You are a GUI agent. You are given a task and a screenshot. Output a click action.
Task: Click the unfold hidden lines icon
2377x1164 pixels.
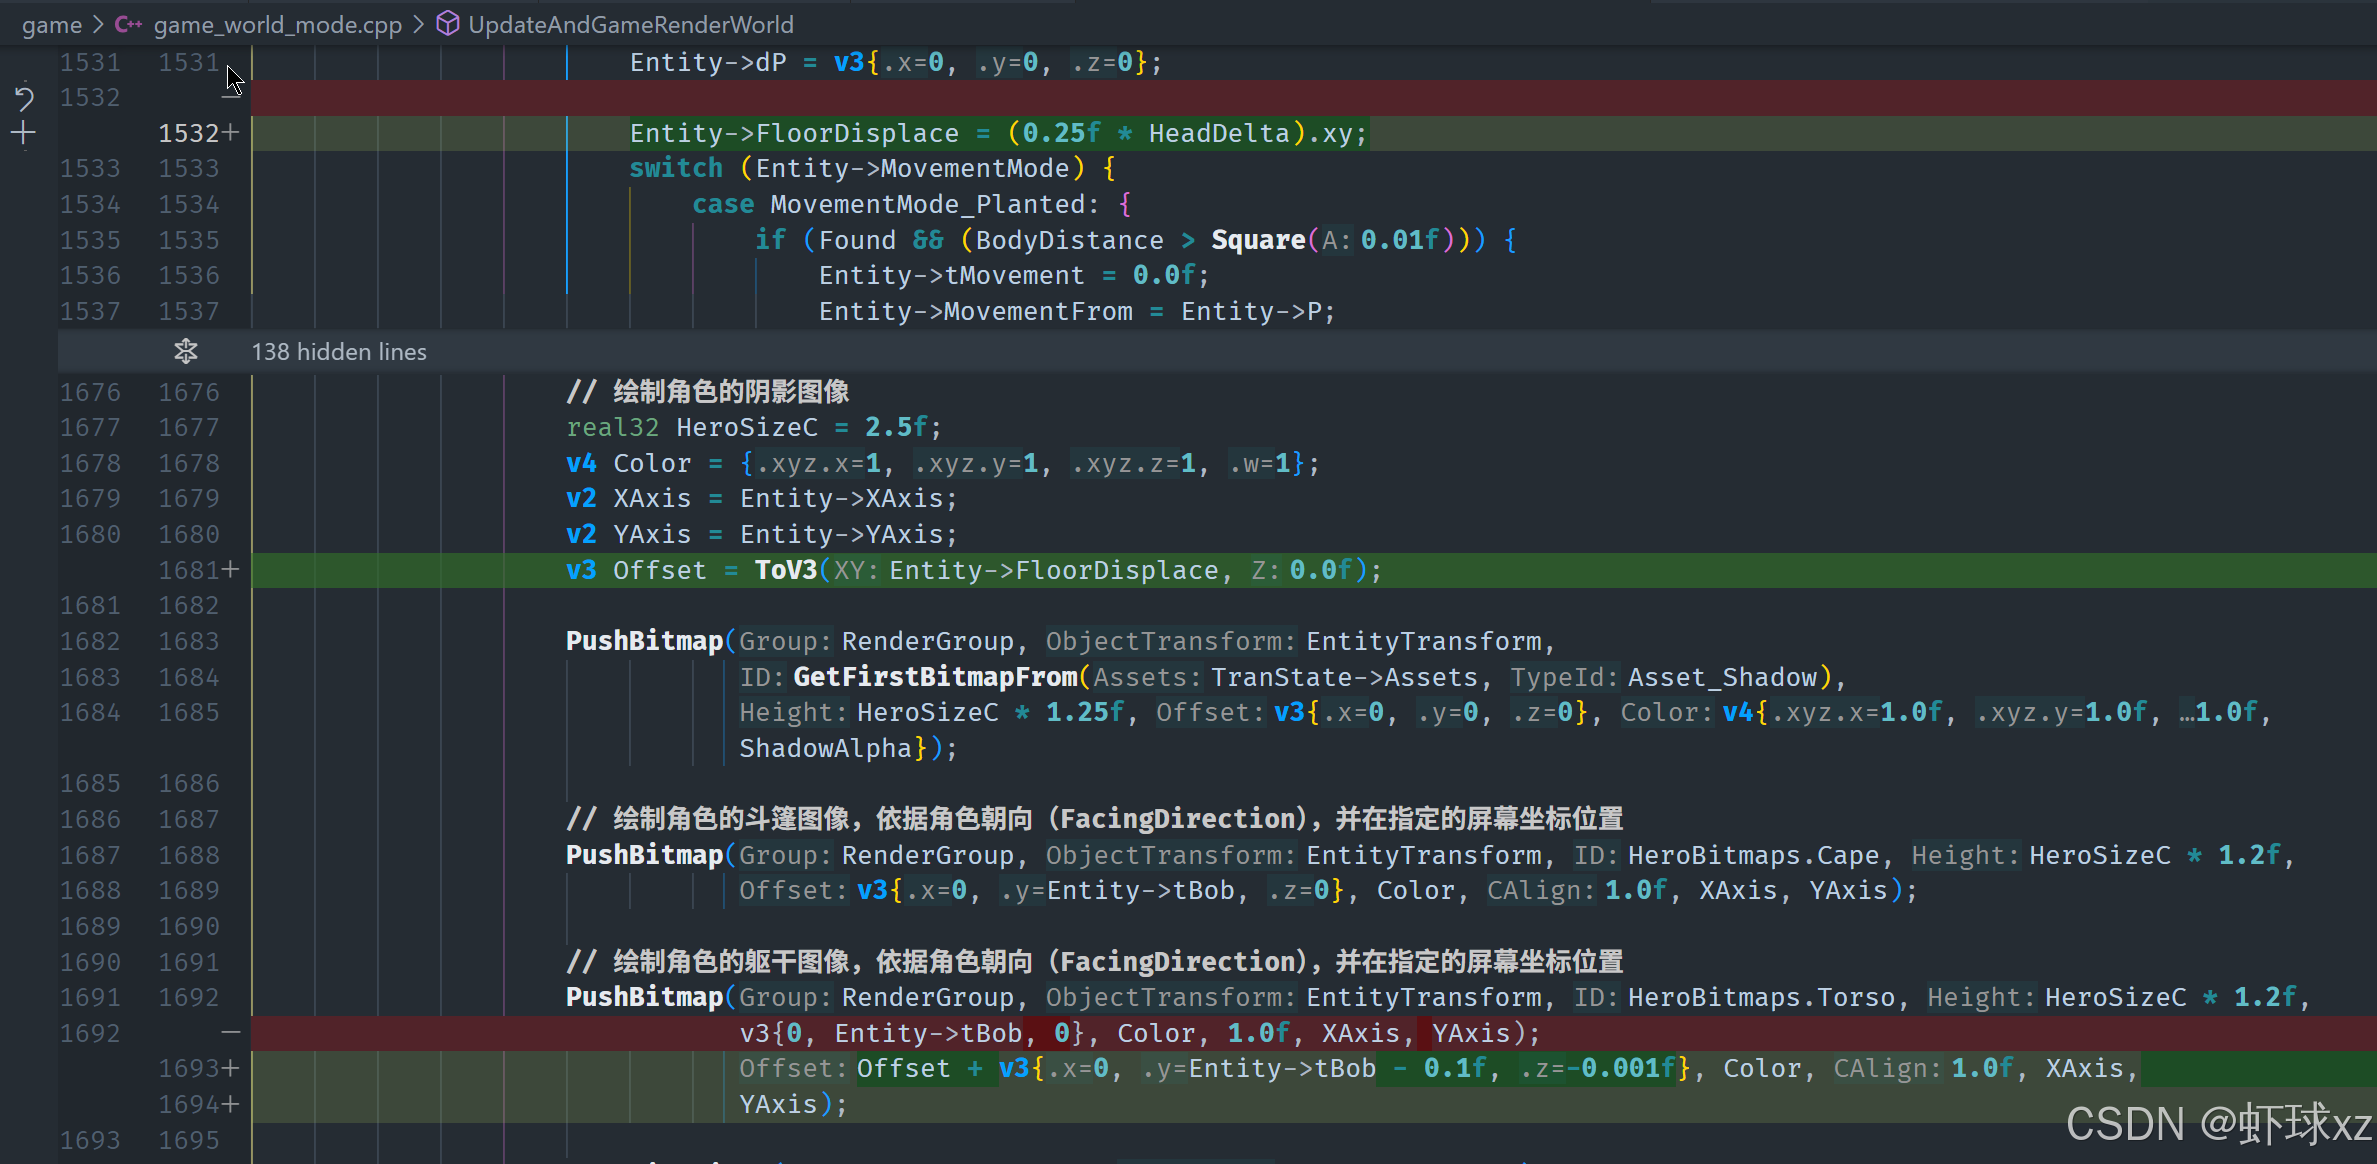pyautogui.click(x=186, y=351)
